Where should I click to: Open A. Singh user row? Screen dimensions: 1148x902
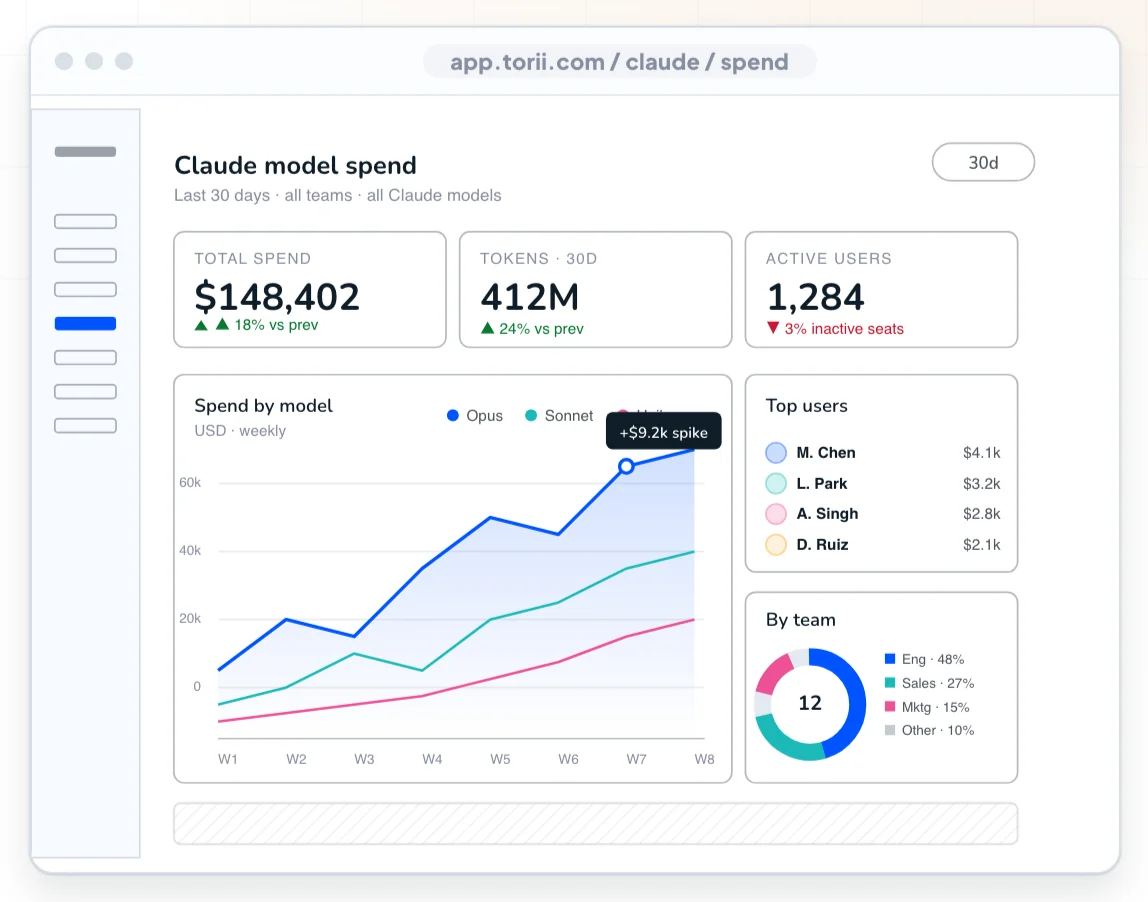click(882, 514)
